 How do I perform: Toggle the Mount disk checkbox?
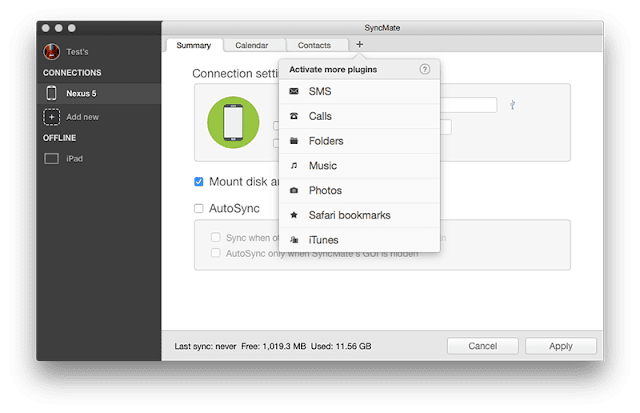pos(199,182)
